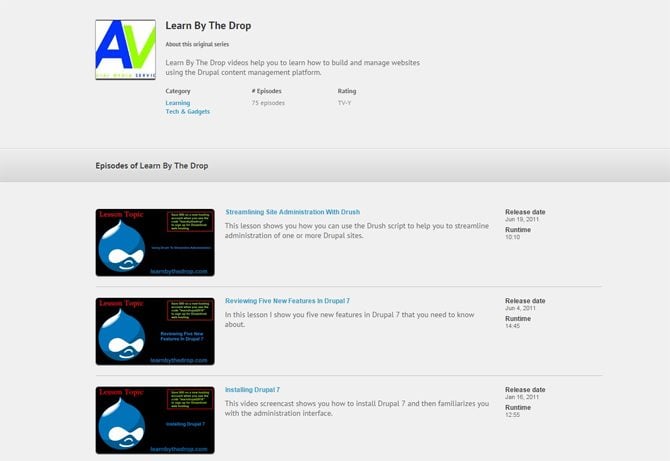
Task: Click the Learn By The Drop series title
Action: (x=208, y=26)
